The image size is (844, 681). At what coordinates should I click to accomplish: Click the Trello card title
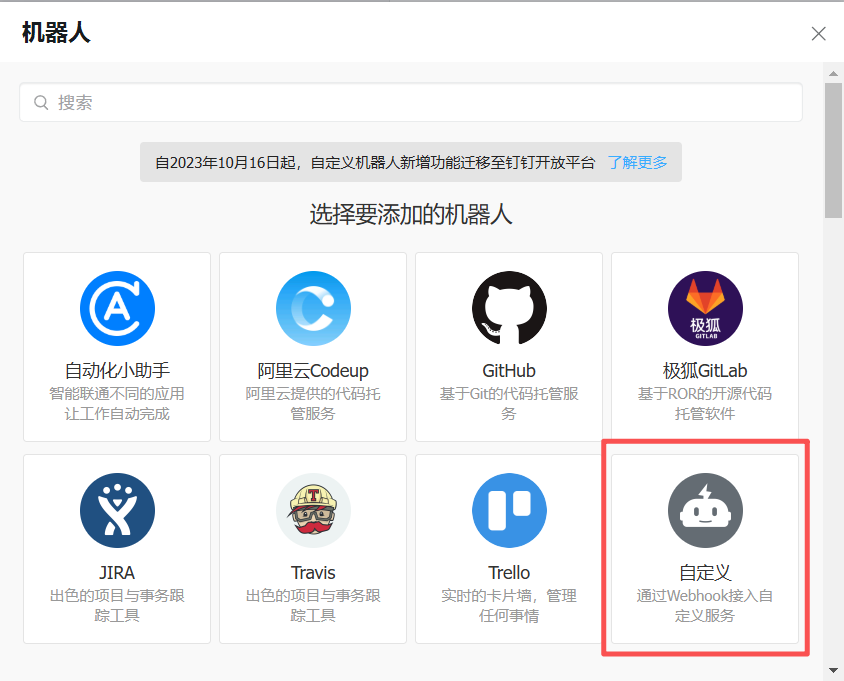[509, 572]
